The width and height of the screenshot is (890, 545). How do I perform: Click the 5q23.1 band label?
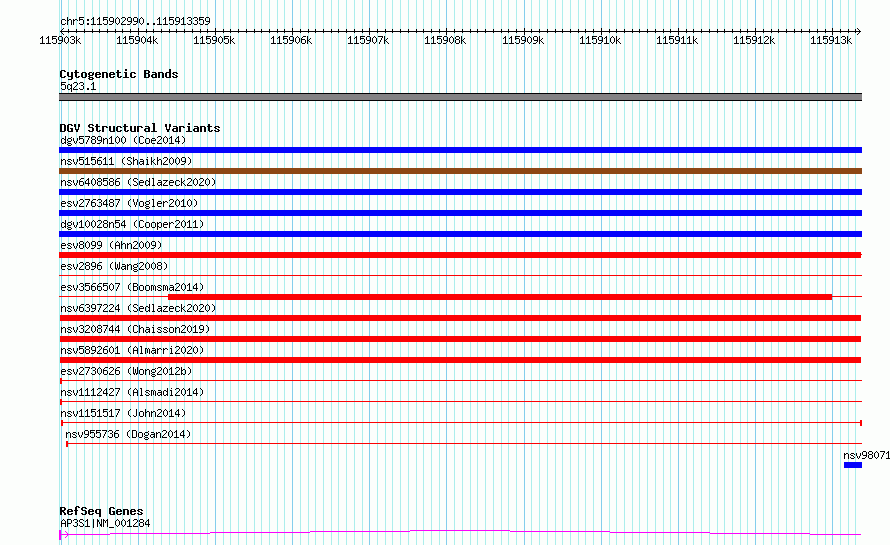click(78, 86)
